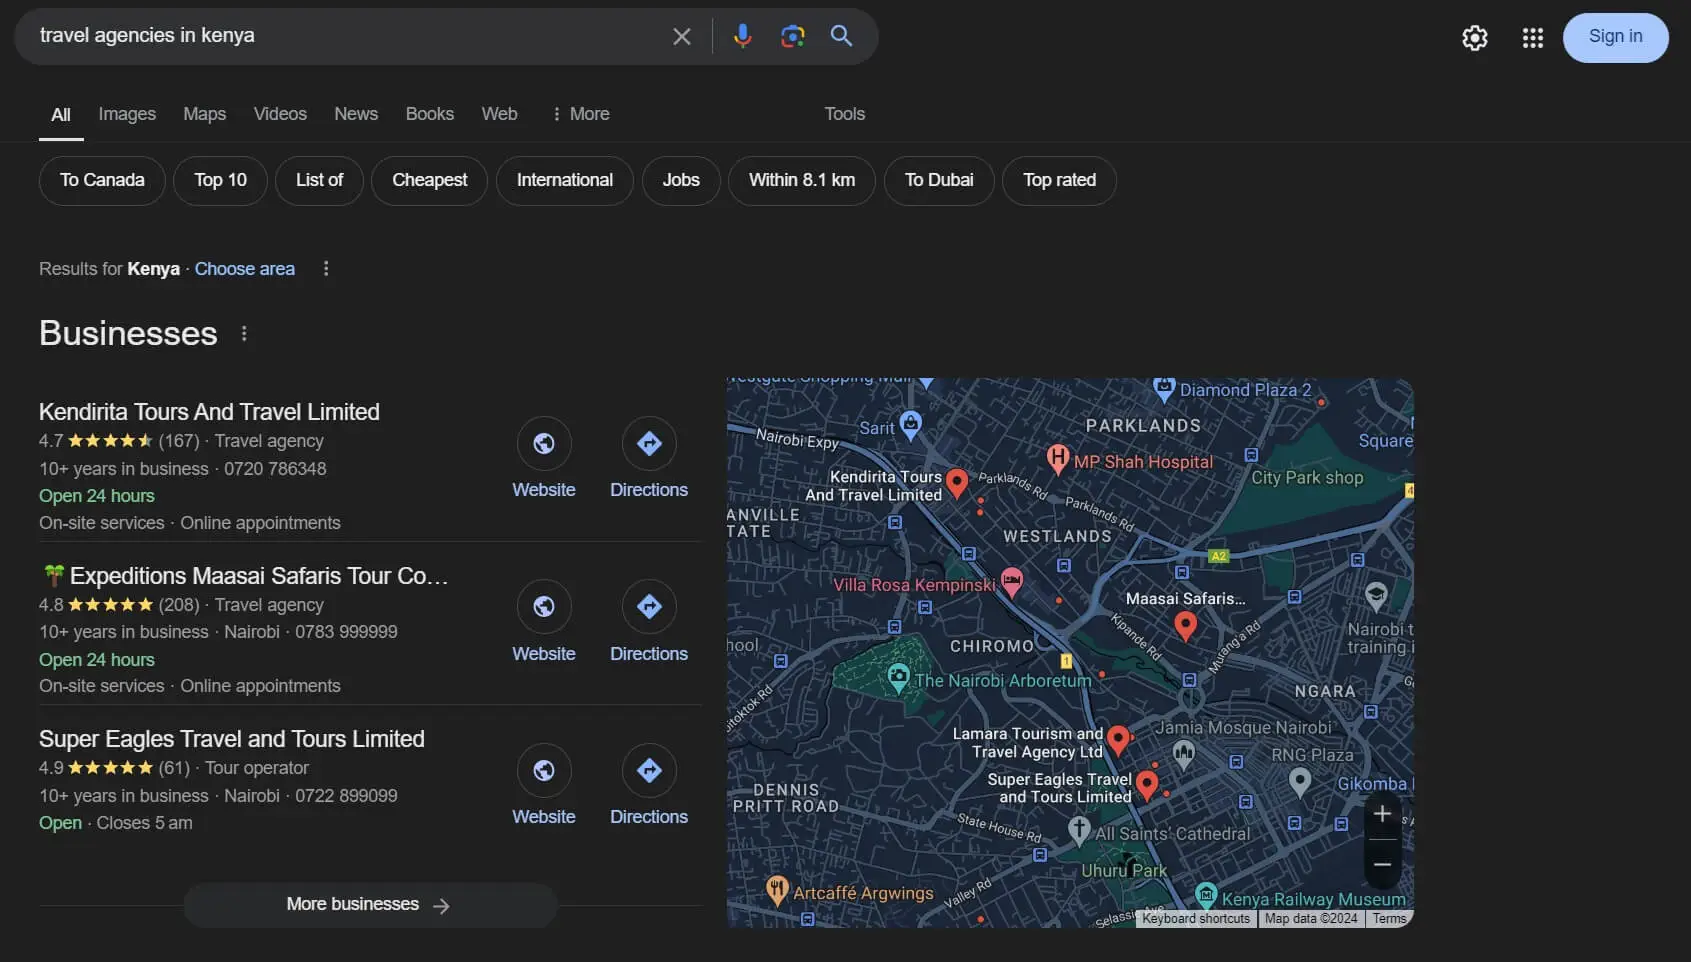Open options menu beside Choose area
The height and width of the screenshot is (962, 1691).
[325, 269]
